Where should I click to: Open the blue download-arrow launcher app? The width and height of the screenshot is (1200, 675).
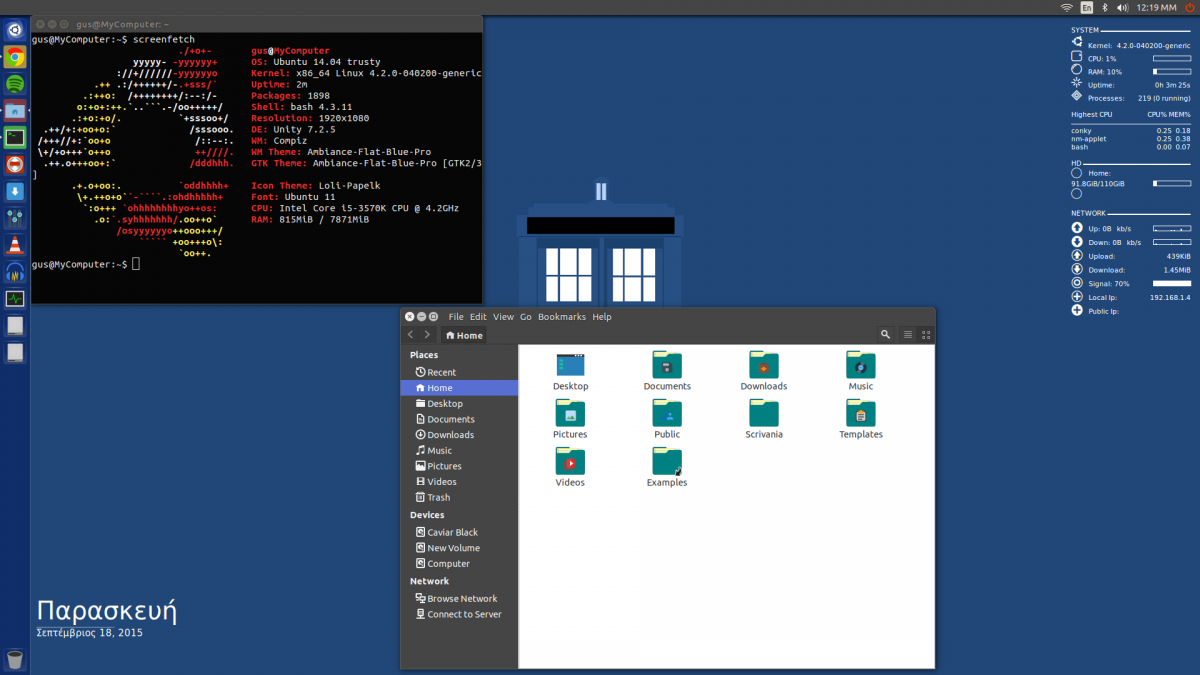pyautogui.click(x=15, y=192)
